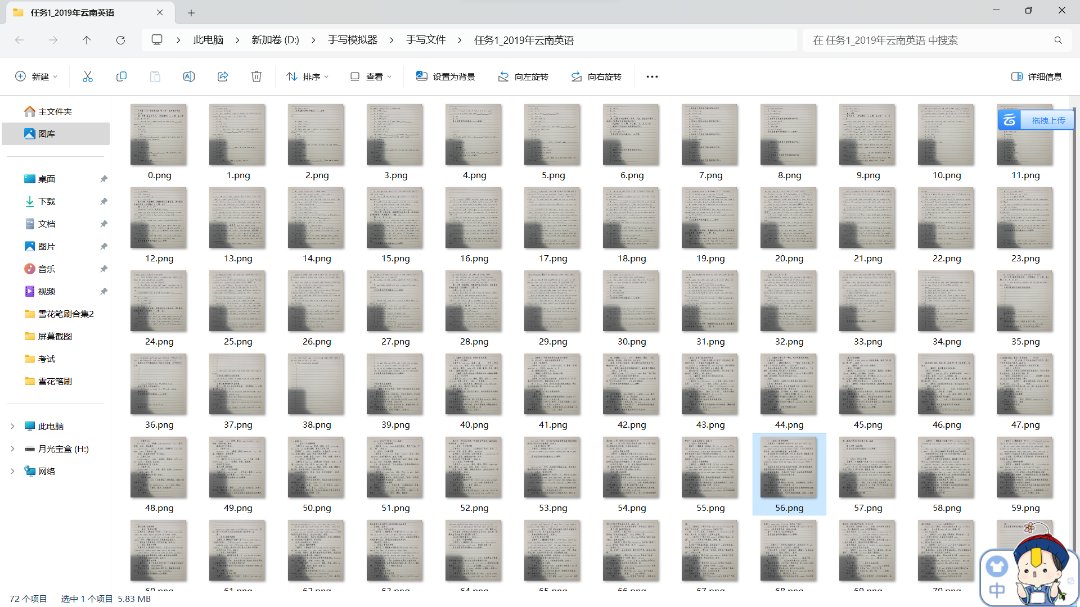Expand the 月光宝盒 (H:) drive node
The height and width of the screenshot is (607, 1080).
click(x=12, y=449)
